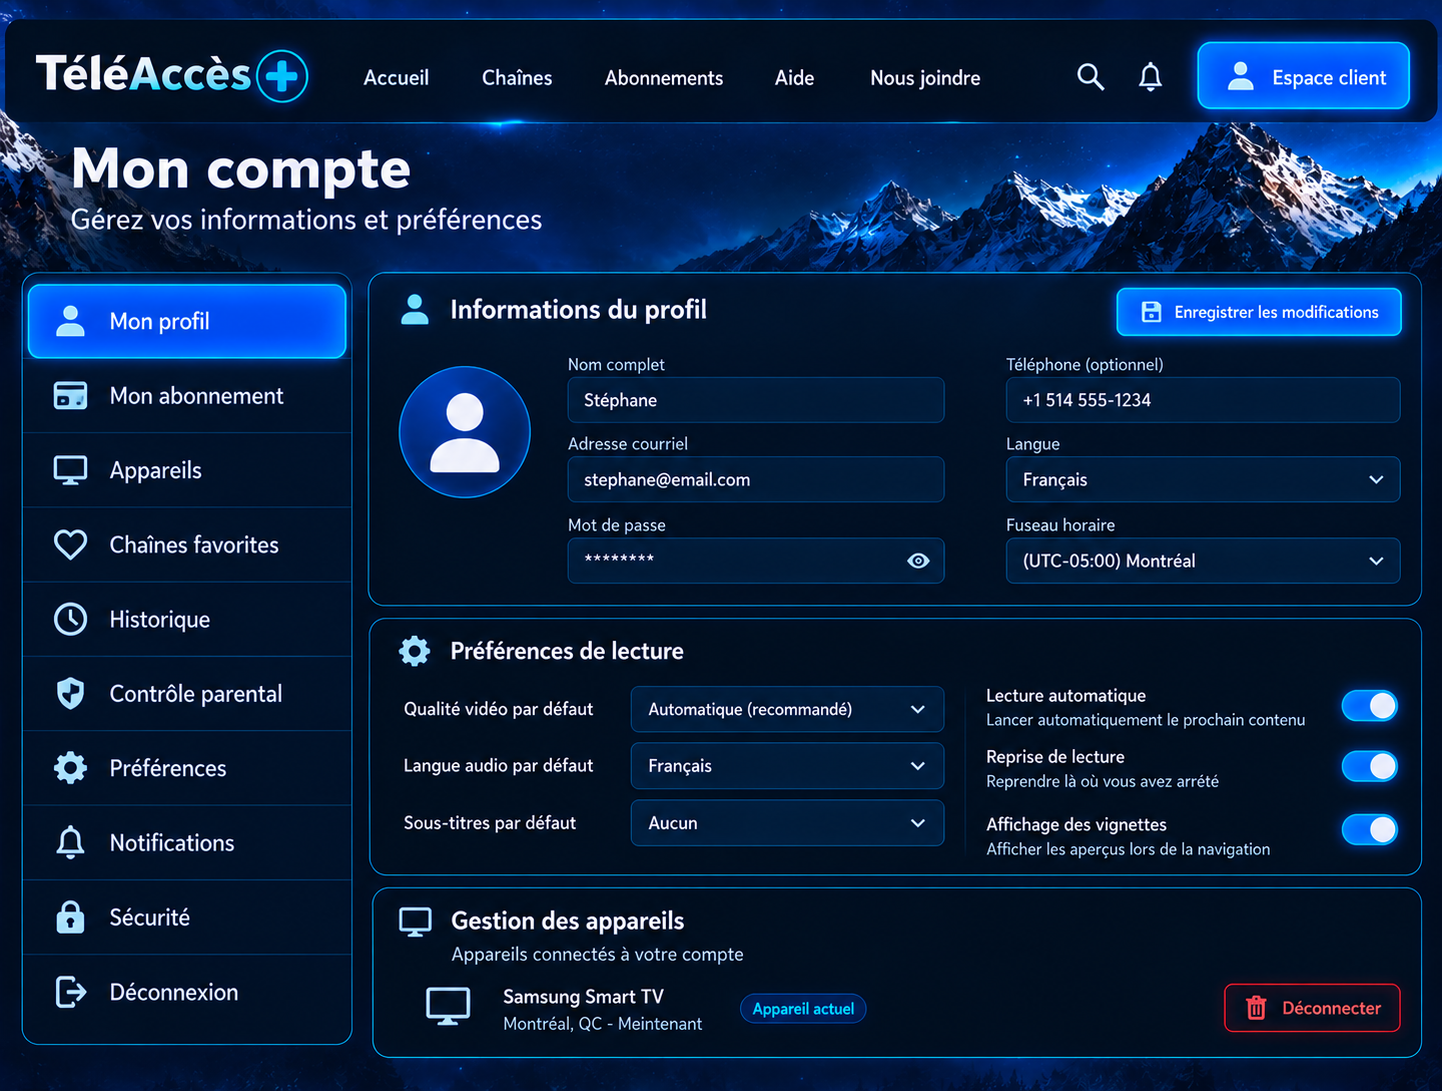Open notifications bell in header

pos(1150,77)
